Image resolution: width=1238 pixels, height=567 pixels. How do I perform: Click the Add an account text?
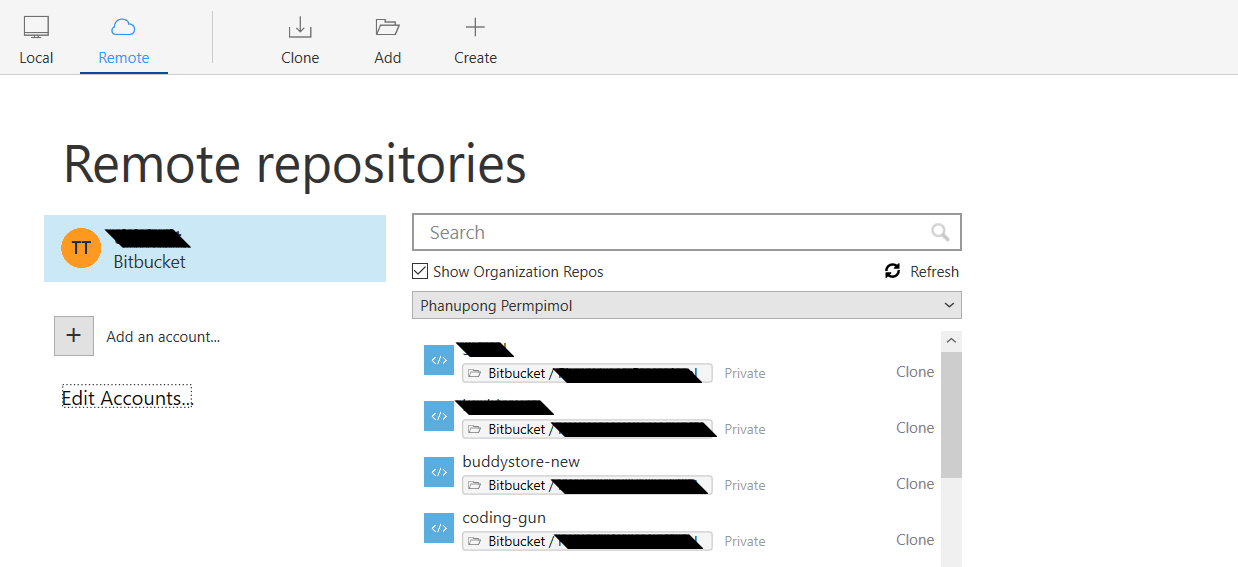[x=163, y=337]
